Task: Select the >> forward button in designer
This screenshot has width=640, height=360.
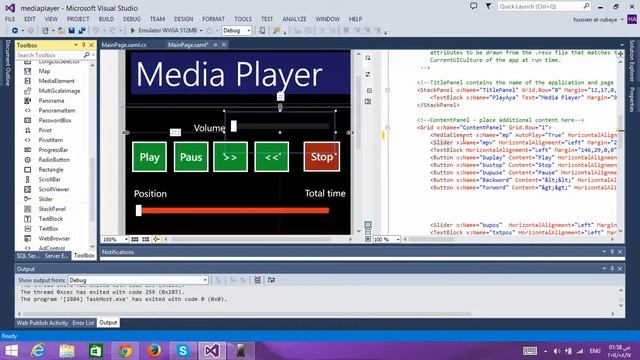Action: pyautogui.click(x=230, y=157)
